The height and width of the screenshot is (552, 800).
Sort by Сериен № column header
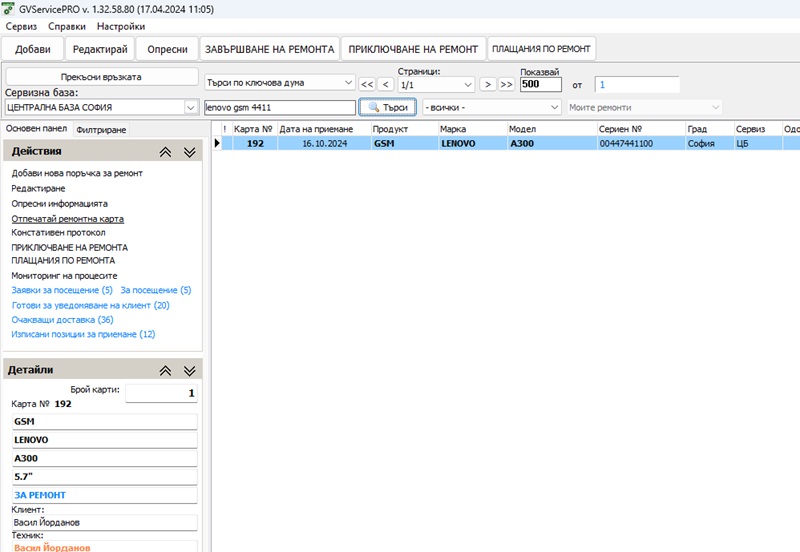pyautogui.click(x=641, y=129)
